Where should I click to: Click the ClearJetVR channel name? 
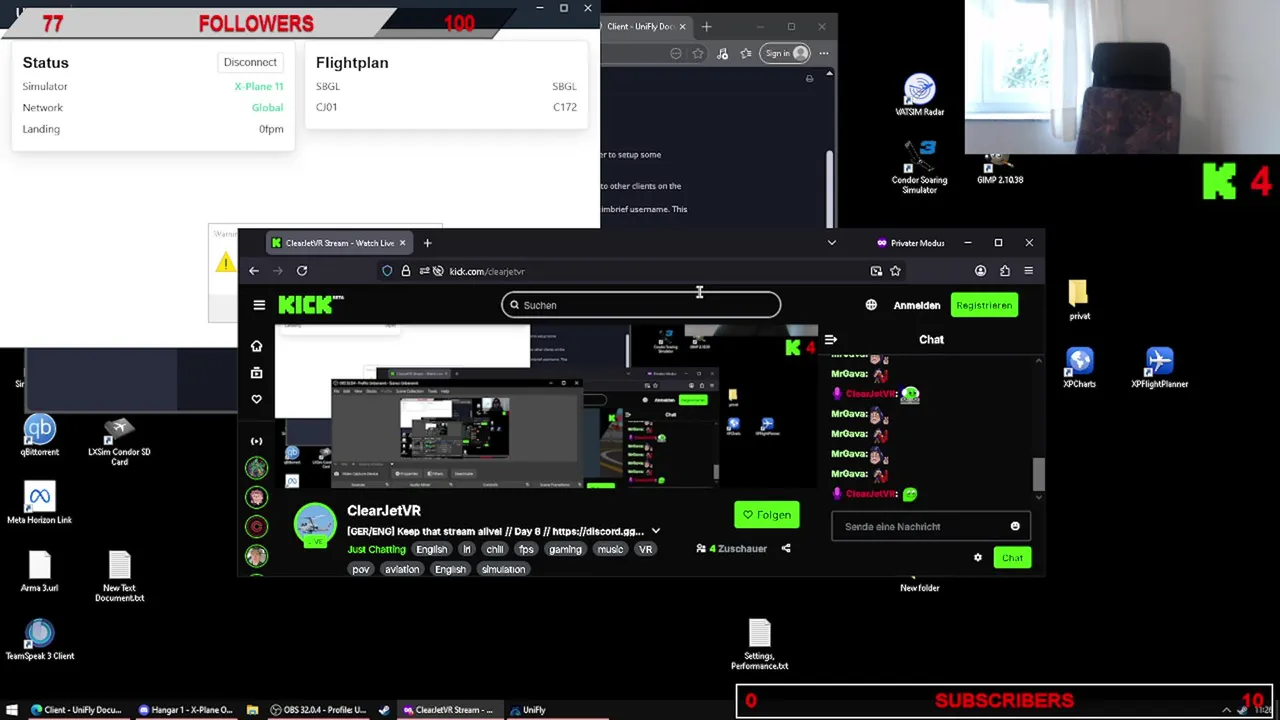tap(384, 511)
